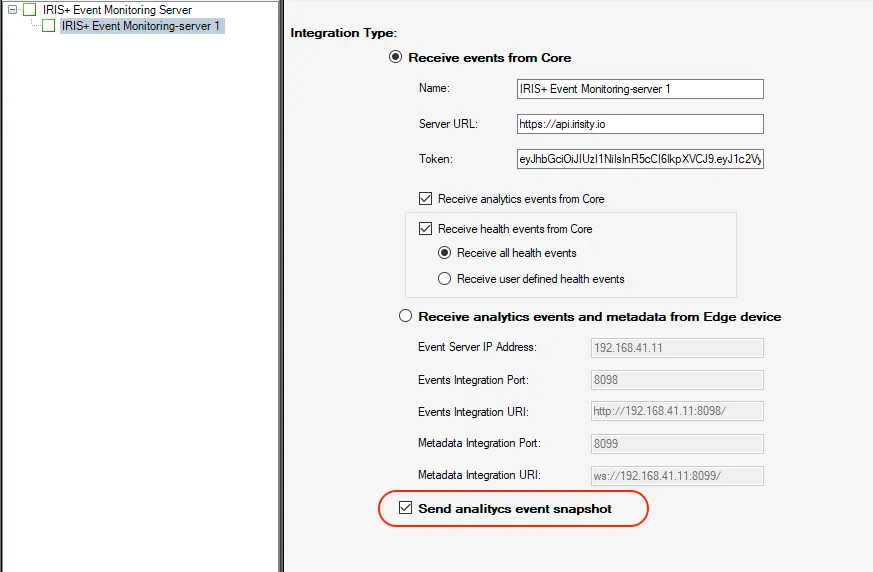873x572 pixels.
Task: Click the Events Integration Port label
Action: tap(473, 380)
